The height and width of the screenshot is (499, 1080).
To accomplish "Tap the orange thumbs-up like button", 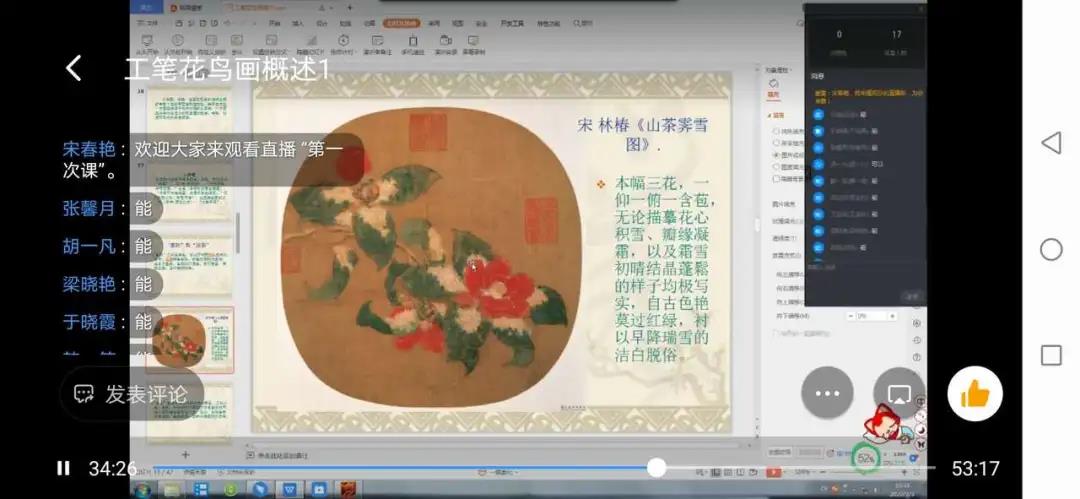I will (975, 394).
